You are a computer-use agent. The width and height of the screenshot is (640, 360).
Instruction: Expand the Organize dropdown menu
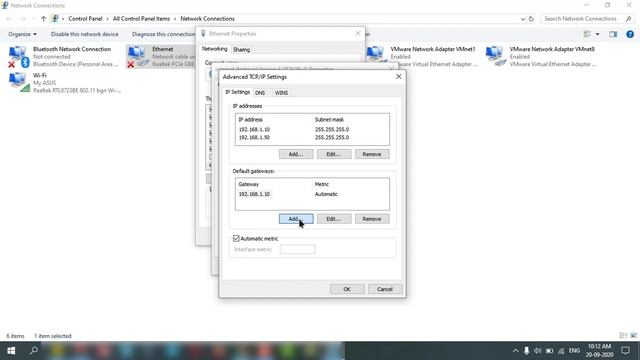[x=22, y=34]
